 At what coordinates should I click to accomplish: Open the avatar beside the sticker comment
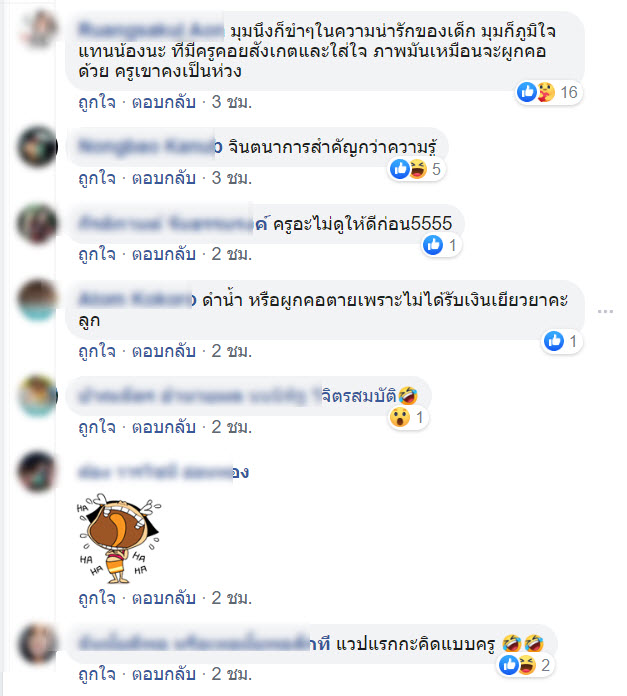pyautogui.click(x=38, y=471)
